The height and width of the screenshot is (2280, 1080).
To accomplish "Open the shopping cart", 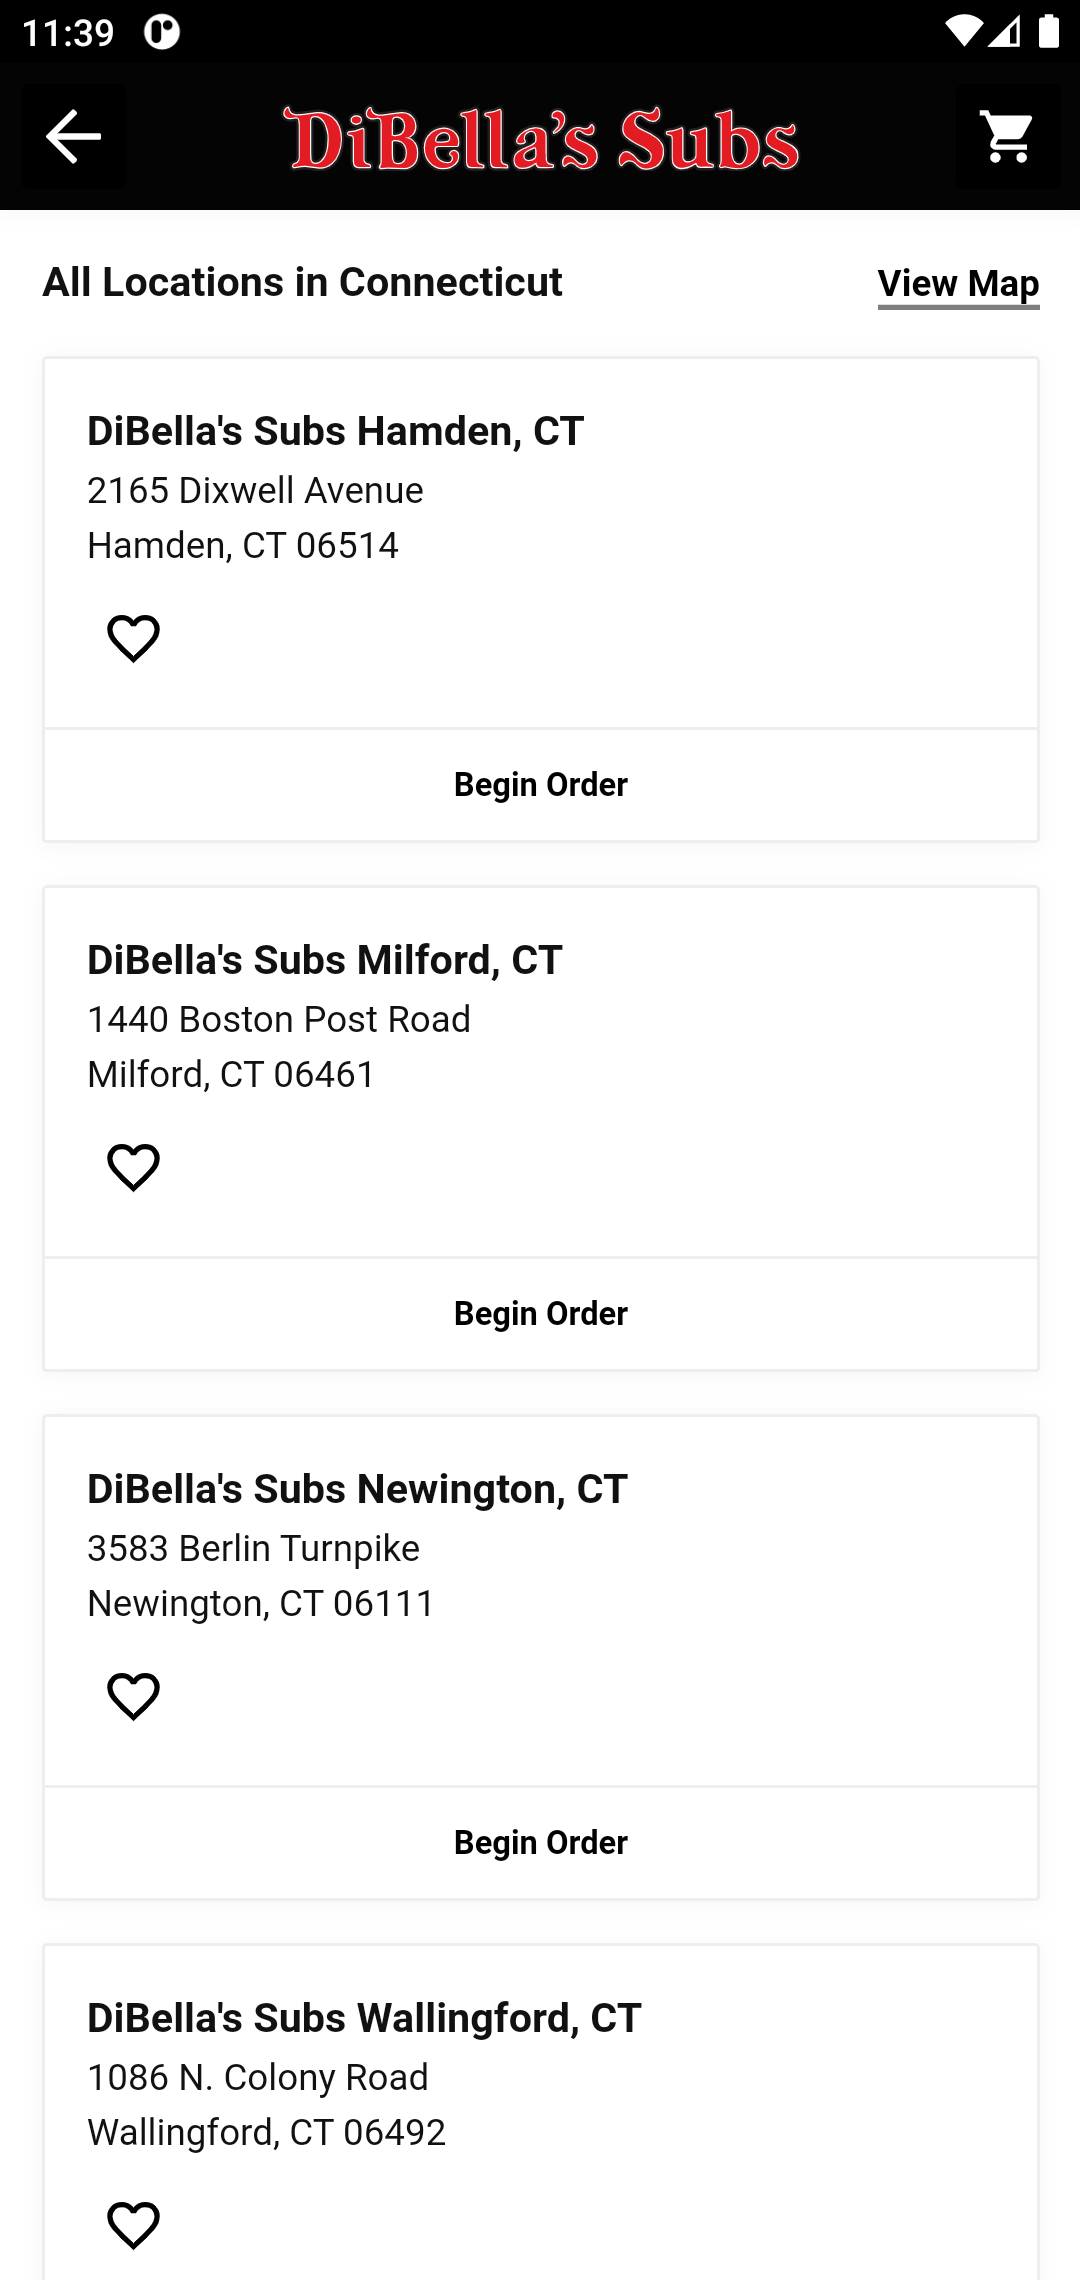I will click(x=1007, y=137).
